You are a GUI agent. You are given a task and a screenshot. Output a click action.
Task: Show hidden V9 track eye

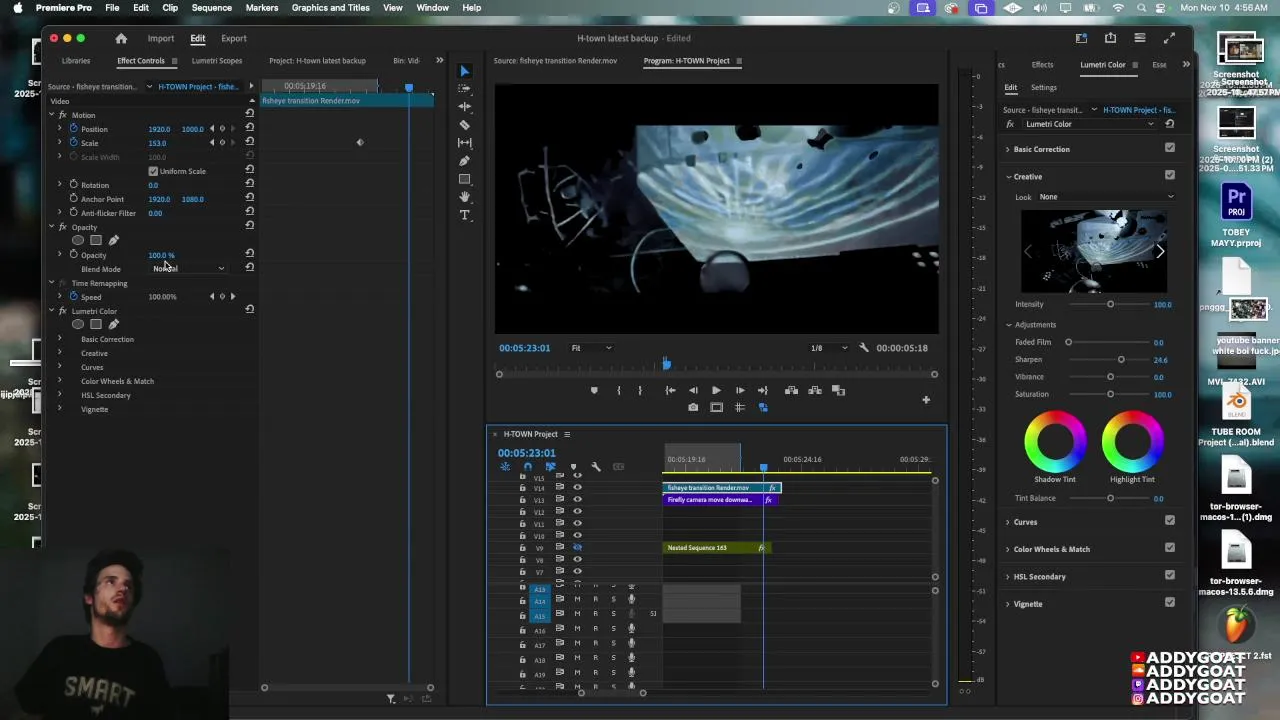(577, 548)
